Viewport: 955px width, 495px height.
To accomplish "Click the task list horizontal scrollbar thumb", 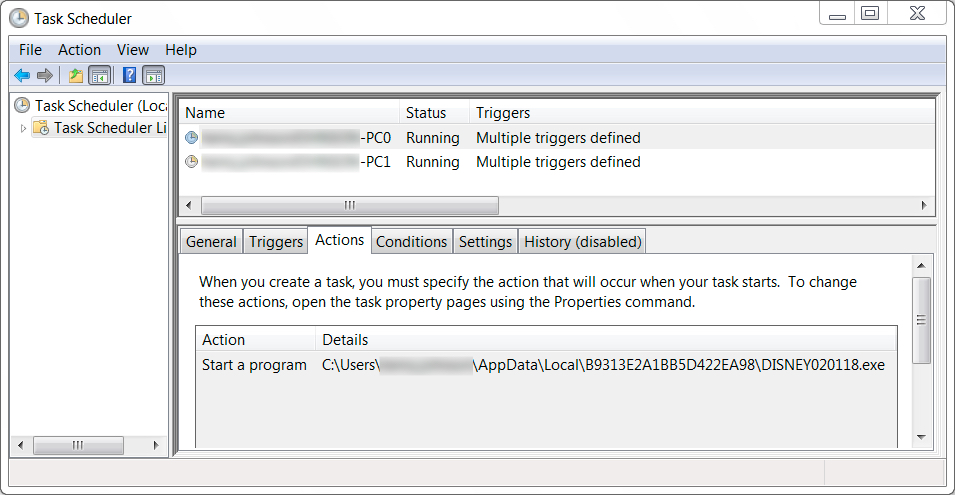I will [x=350, y=205].
